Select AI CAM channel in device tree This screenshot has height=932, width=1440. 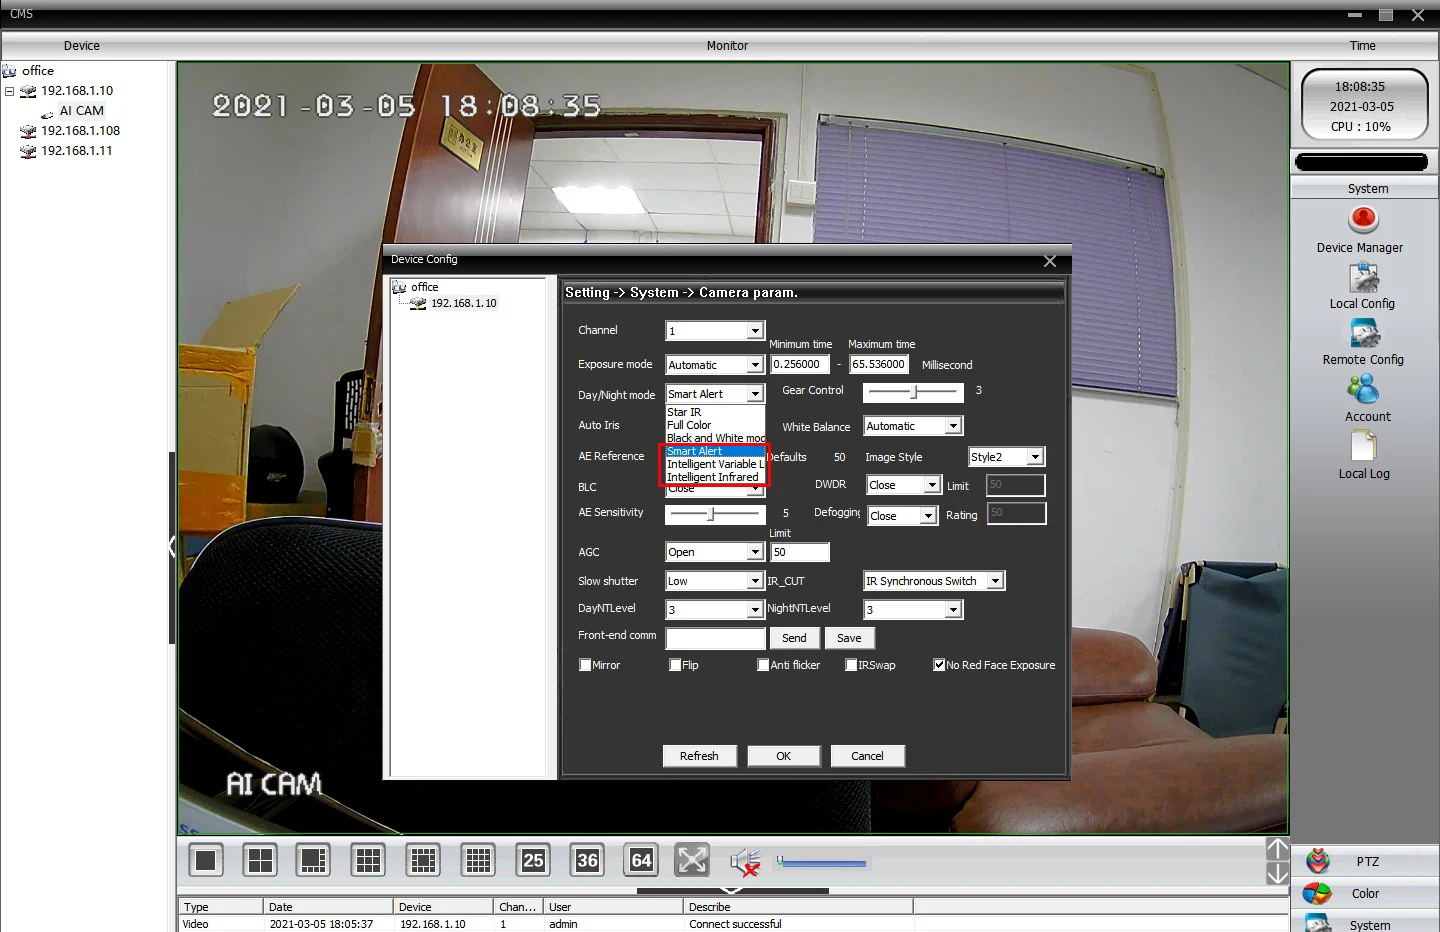(81, 110)
